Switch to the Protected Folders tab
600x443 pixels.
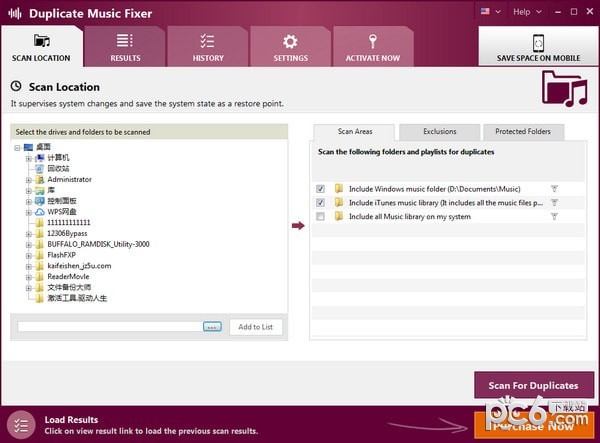[x=523, y=132]
